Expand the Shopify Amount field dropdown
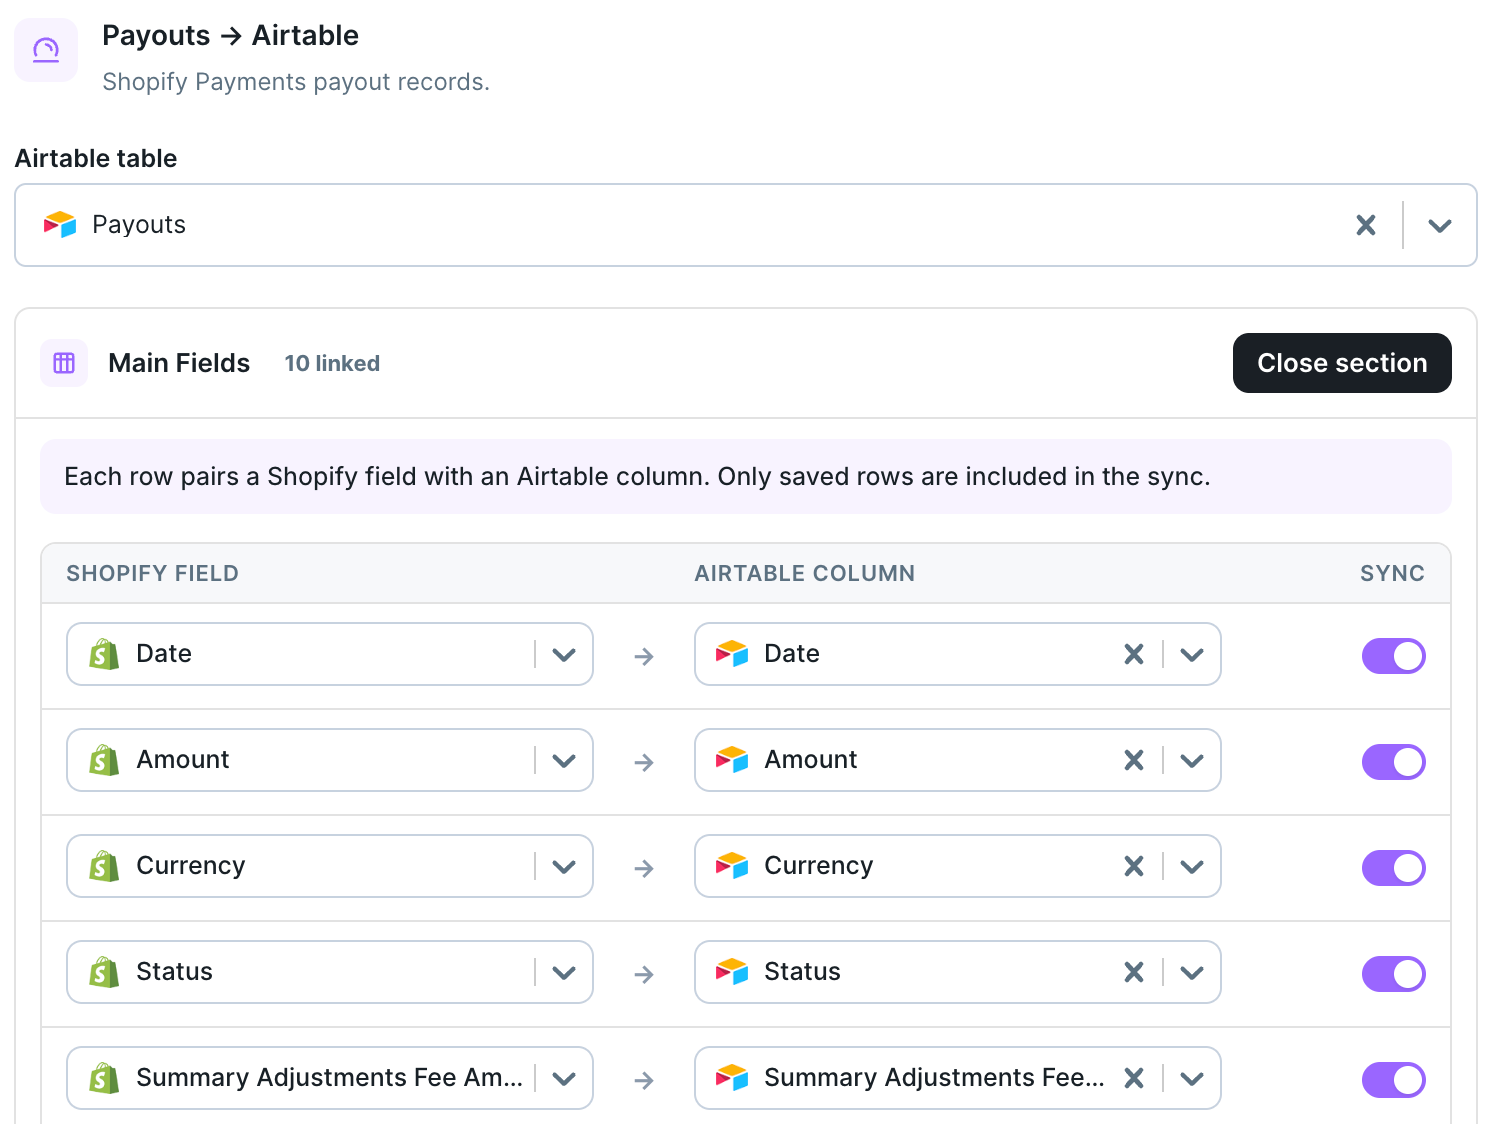Viewport: 1496px width, 1124px height. (564, 761)
